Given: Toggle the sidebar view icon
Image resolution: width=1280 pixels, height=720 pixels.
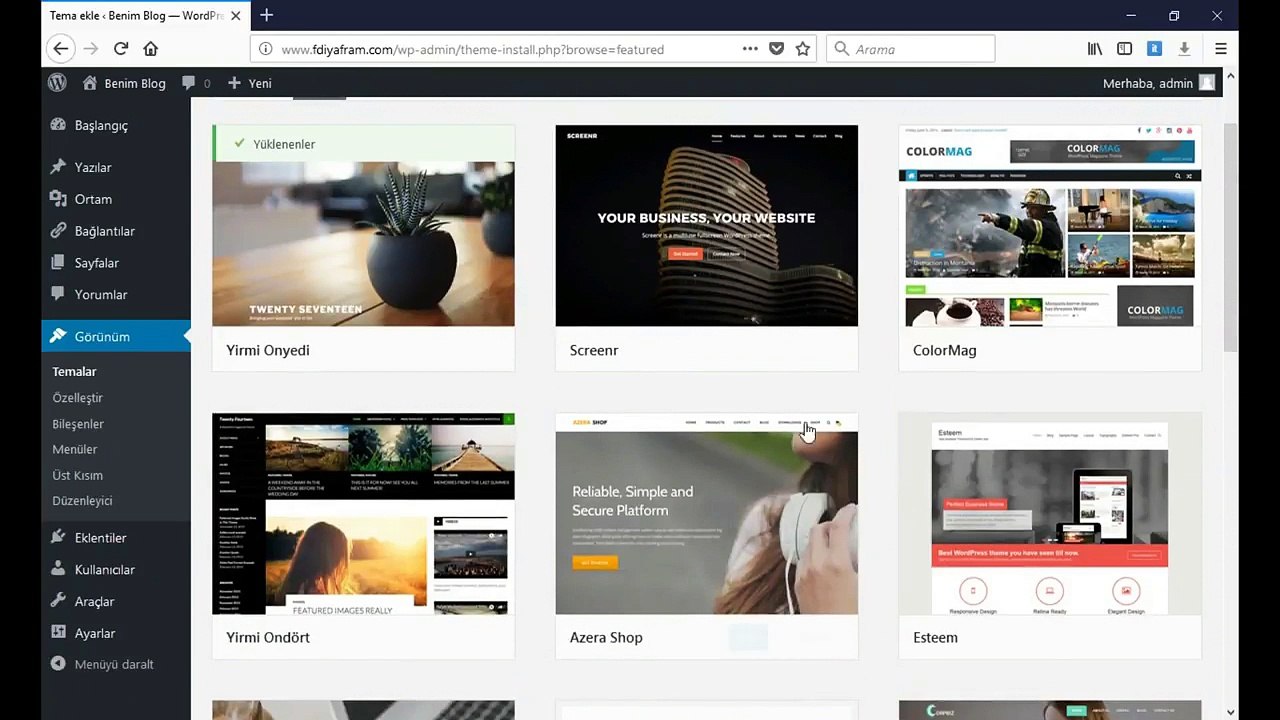Looking at the screenshot, I should [1125, 49].
